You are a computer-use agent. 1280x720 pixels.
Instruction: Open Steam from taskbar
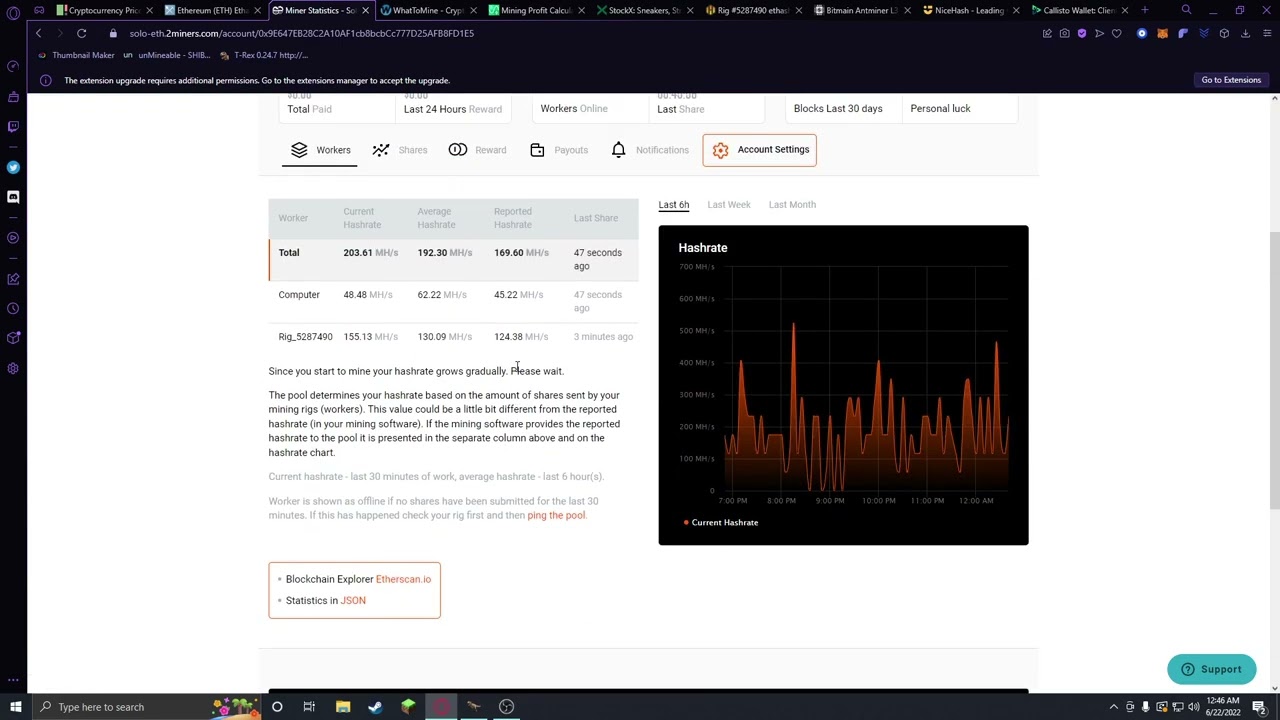[375, 707]
